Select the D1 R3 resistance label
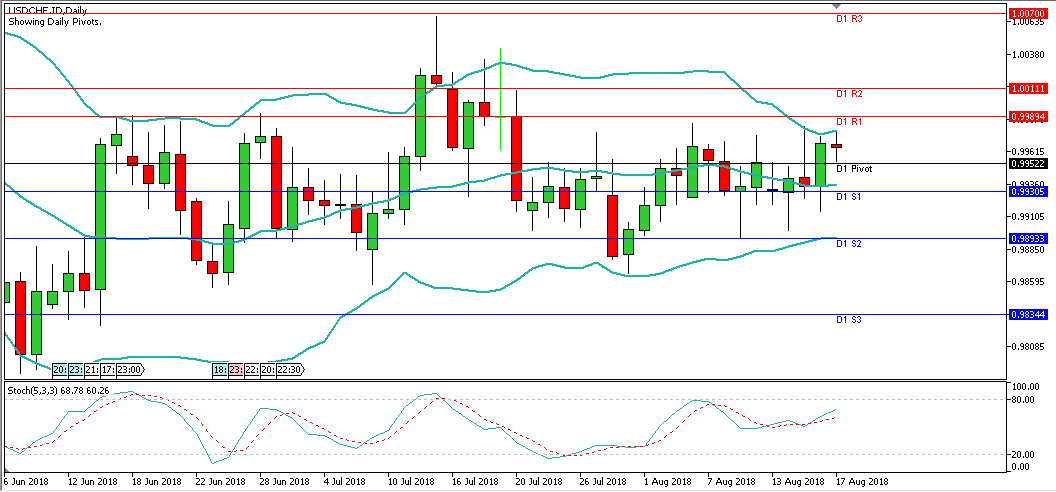This screenshot has width=1056, height=492. tap(849, 20)
